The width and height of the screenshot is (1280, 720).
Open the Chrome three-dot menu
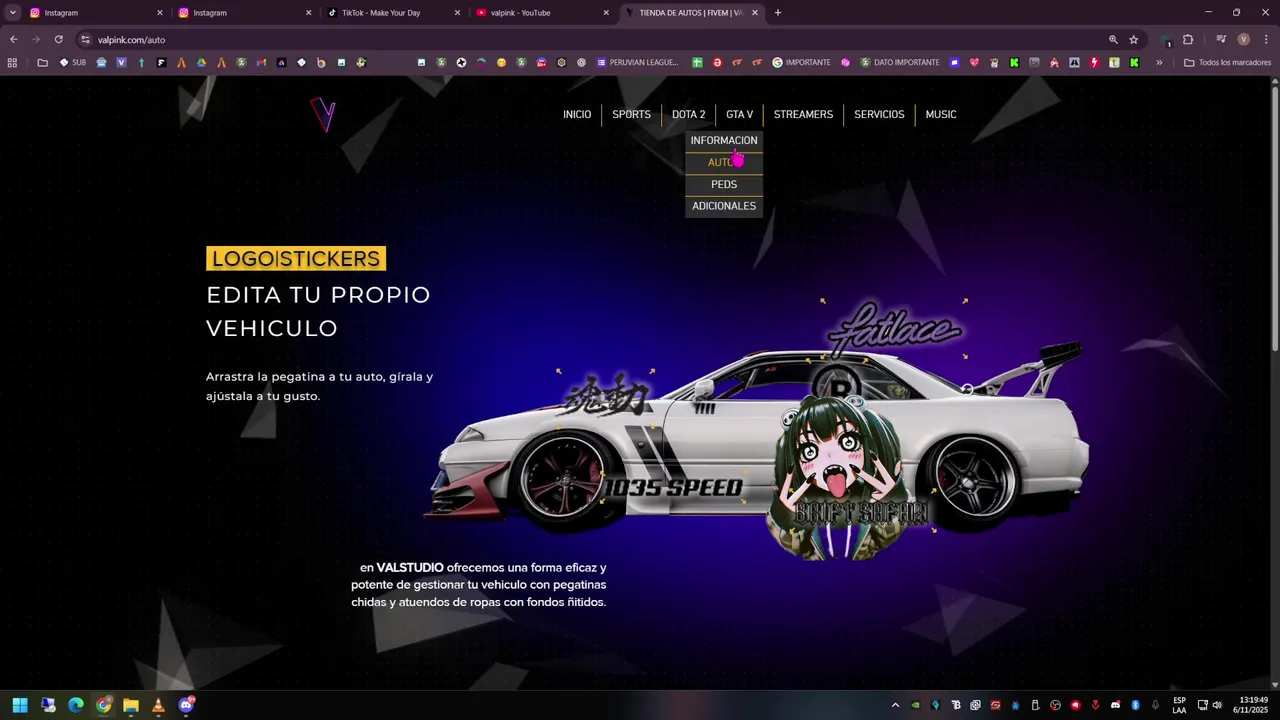point(1266,40)
